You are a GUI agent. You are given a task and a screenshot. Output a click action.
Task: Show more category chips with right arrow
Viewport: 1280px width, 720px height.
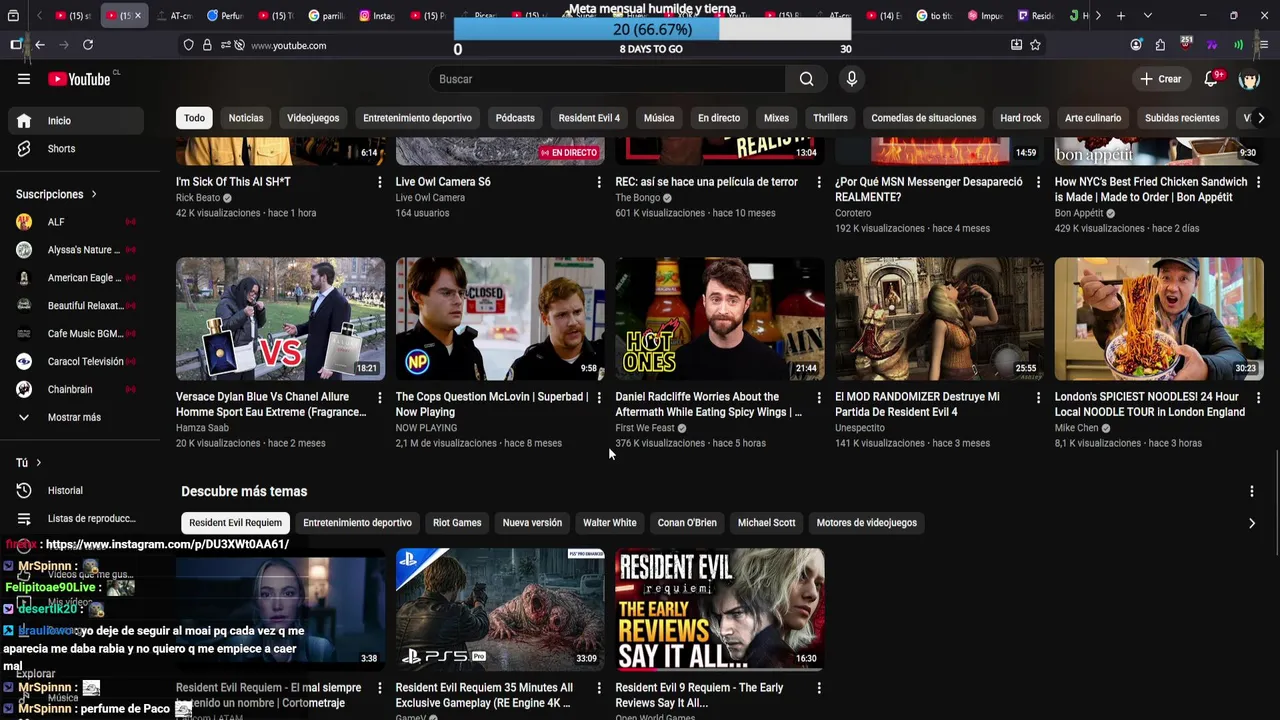1260,118
